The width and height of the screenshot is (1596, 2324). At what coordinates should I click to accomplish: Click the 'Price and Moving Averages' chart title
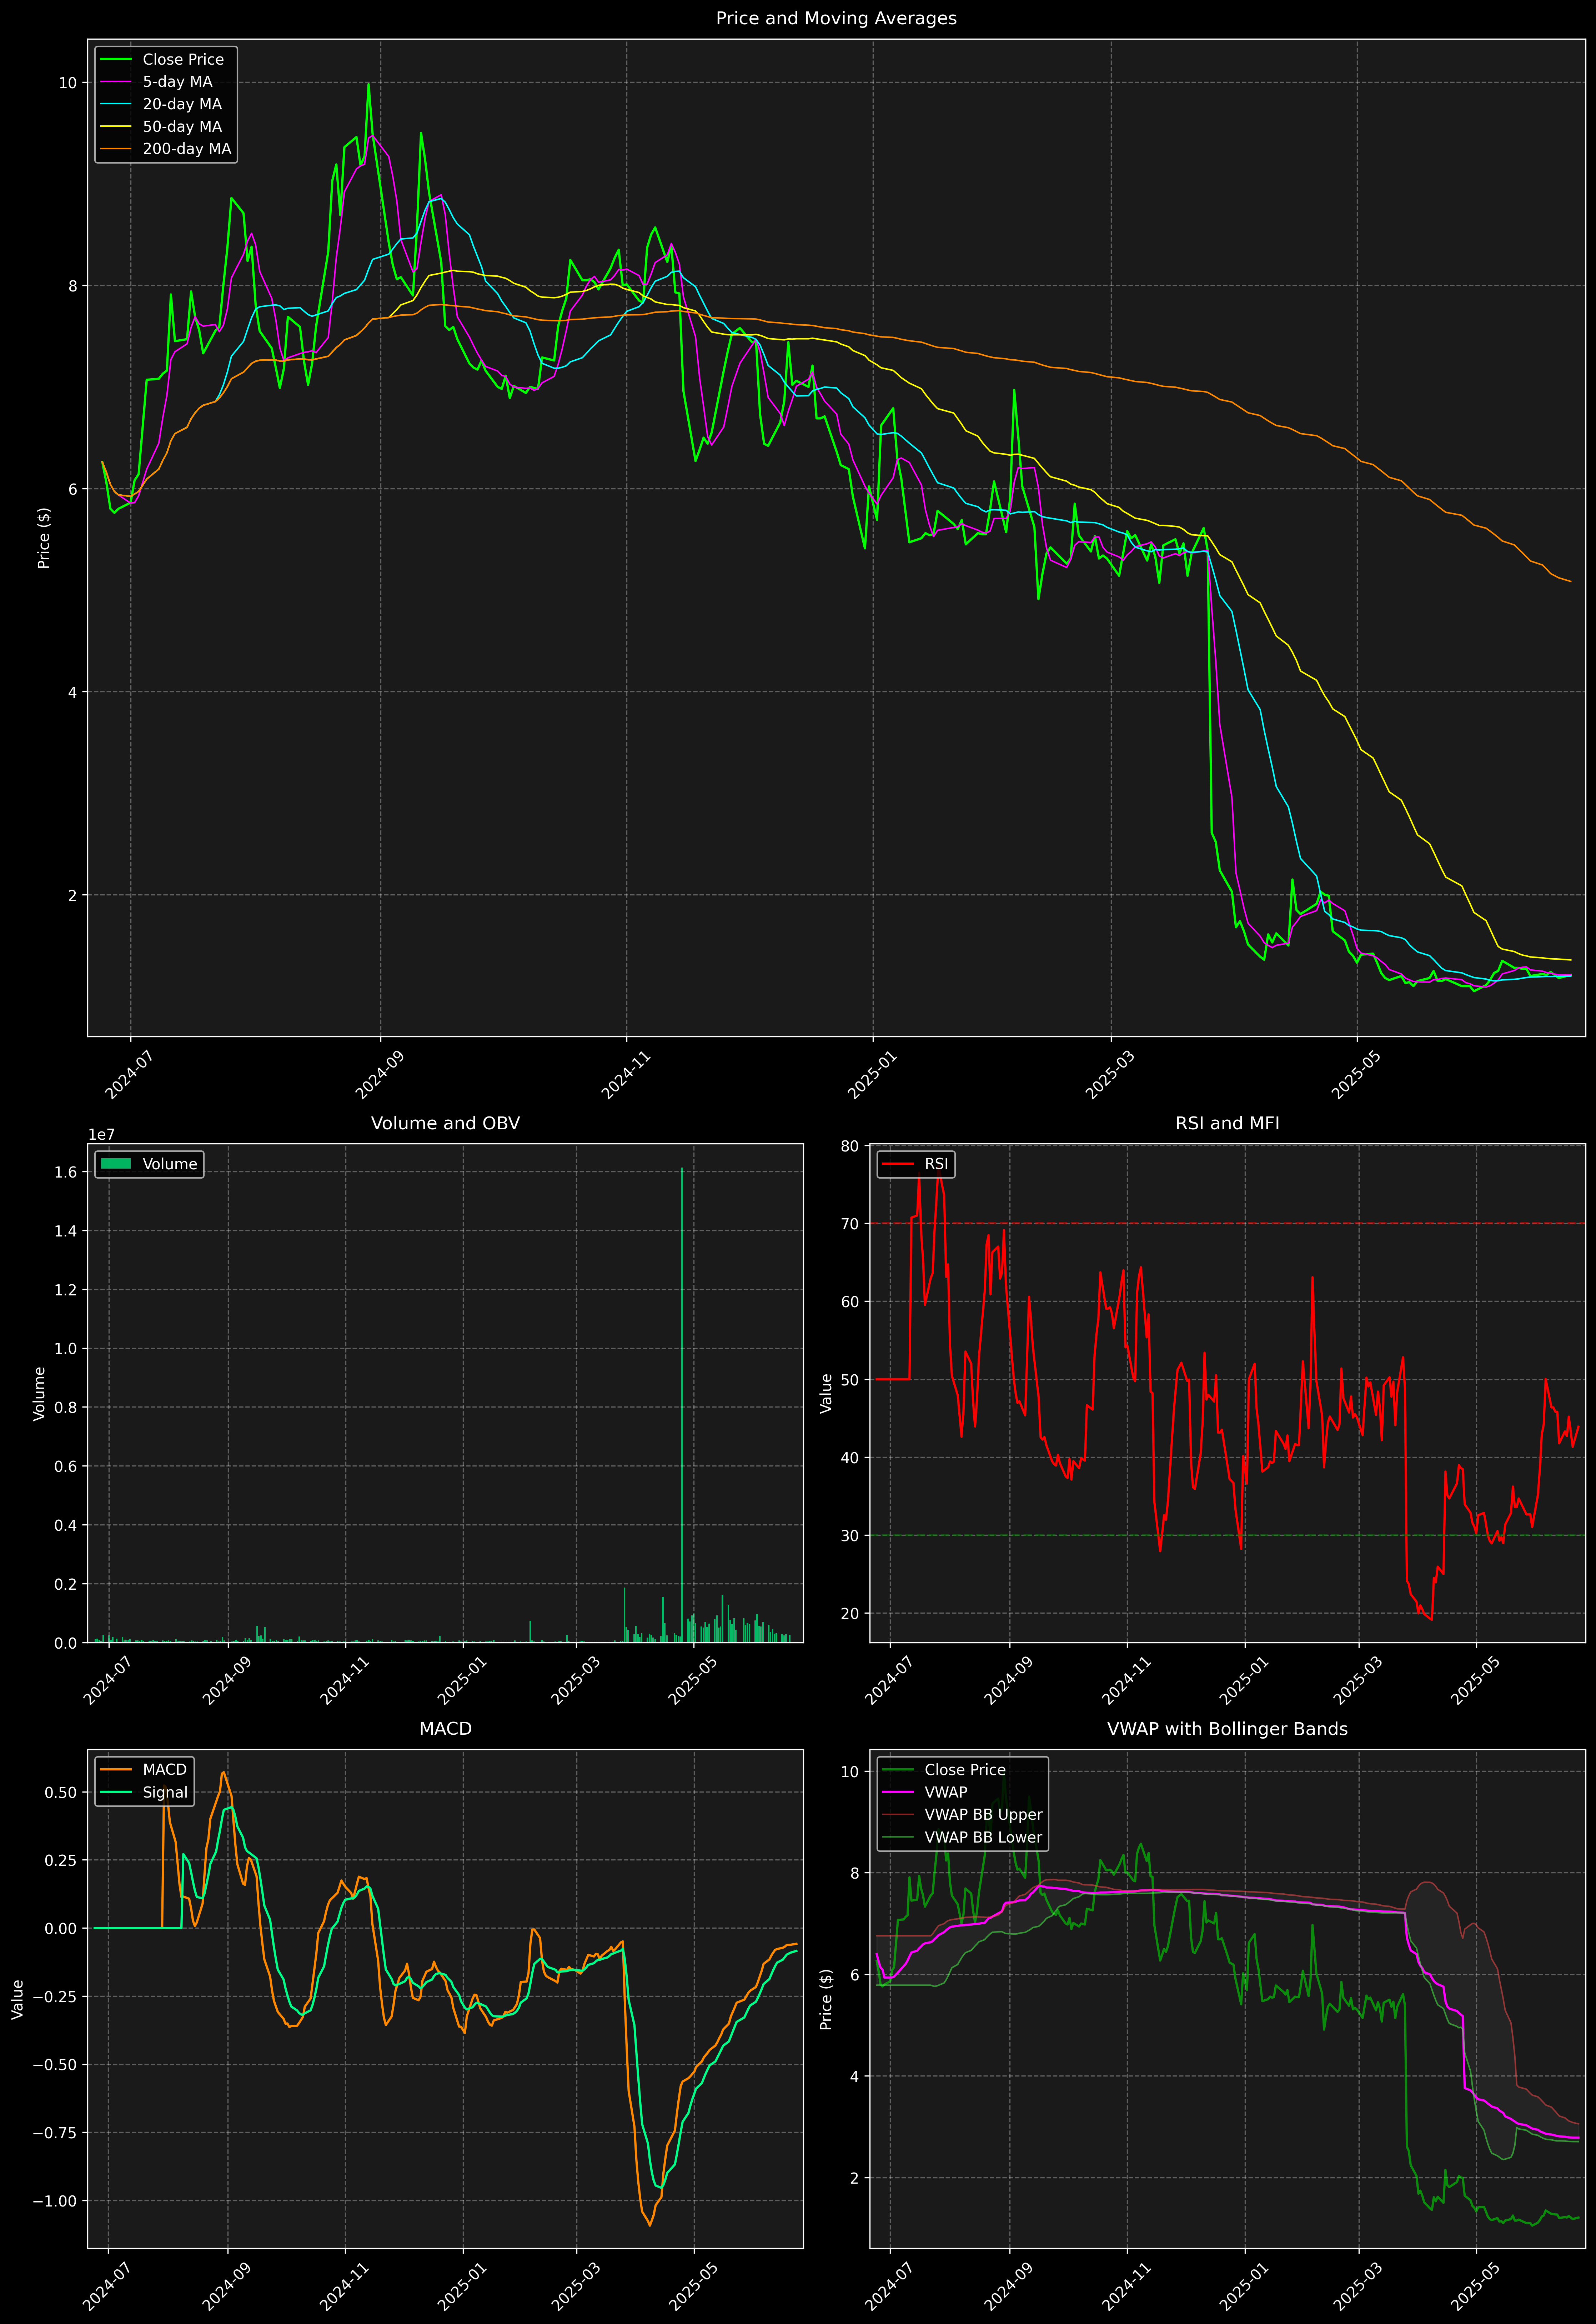[x=836, y=18]
